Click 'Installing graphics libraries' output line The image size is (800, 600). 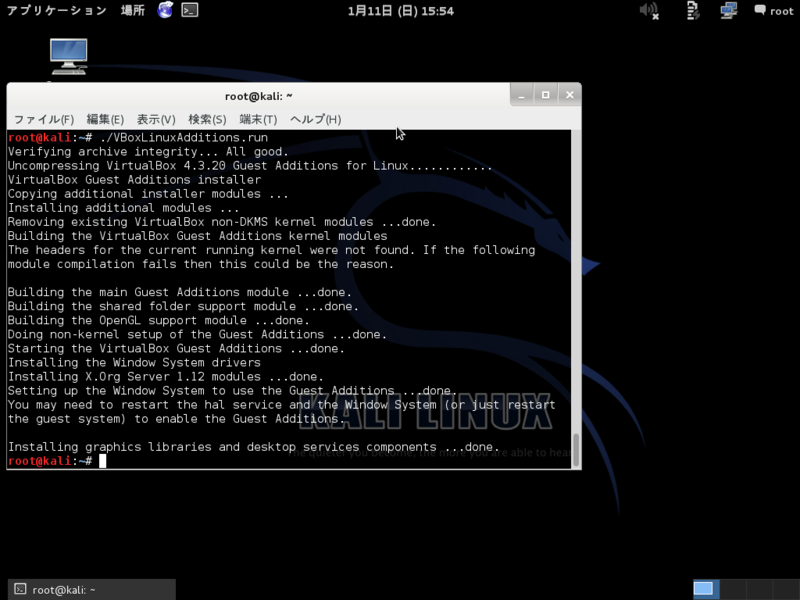(x=254, y=447)
